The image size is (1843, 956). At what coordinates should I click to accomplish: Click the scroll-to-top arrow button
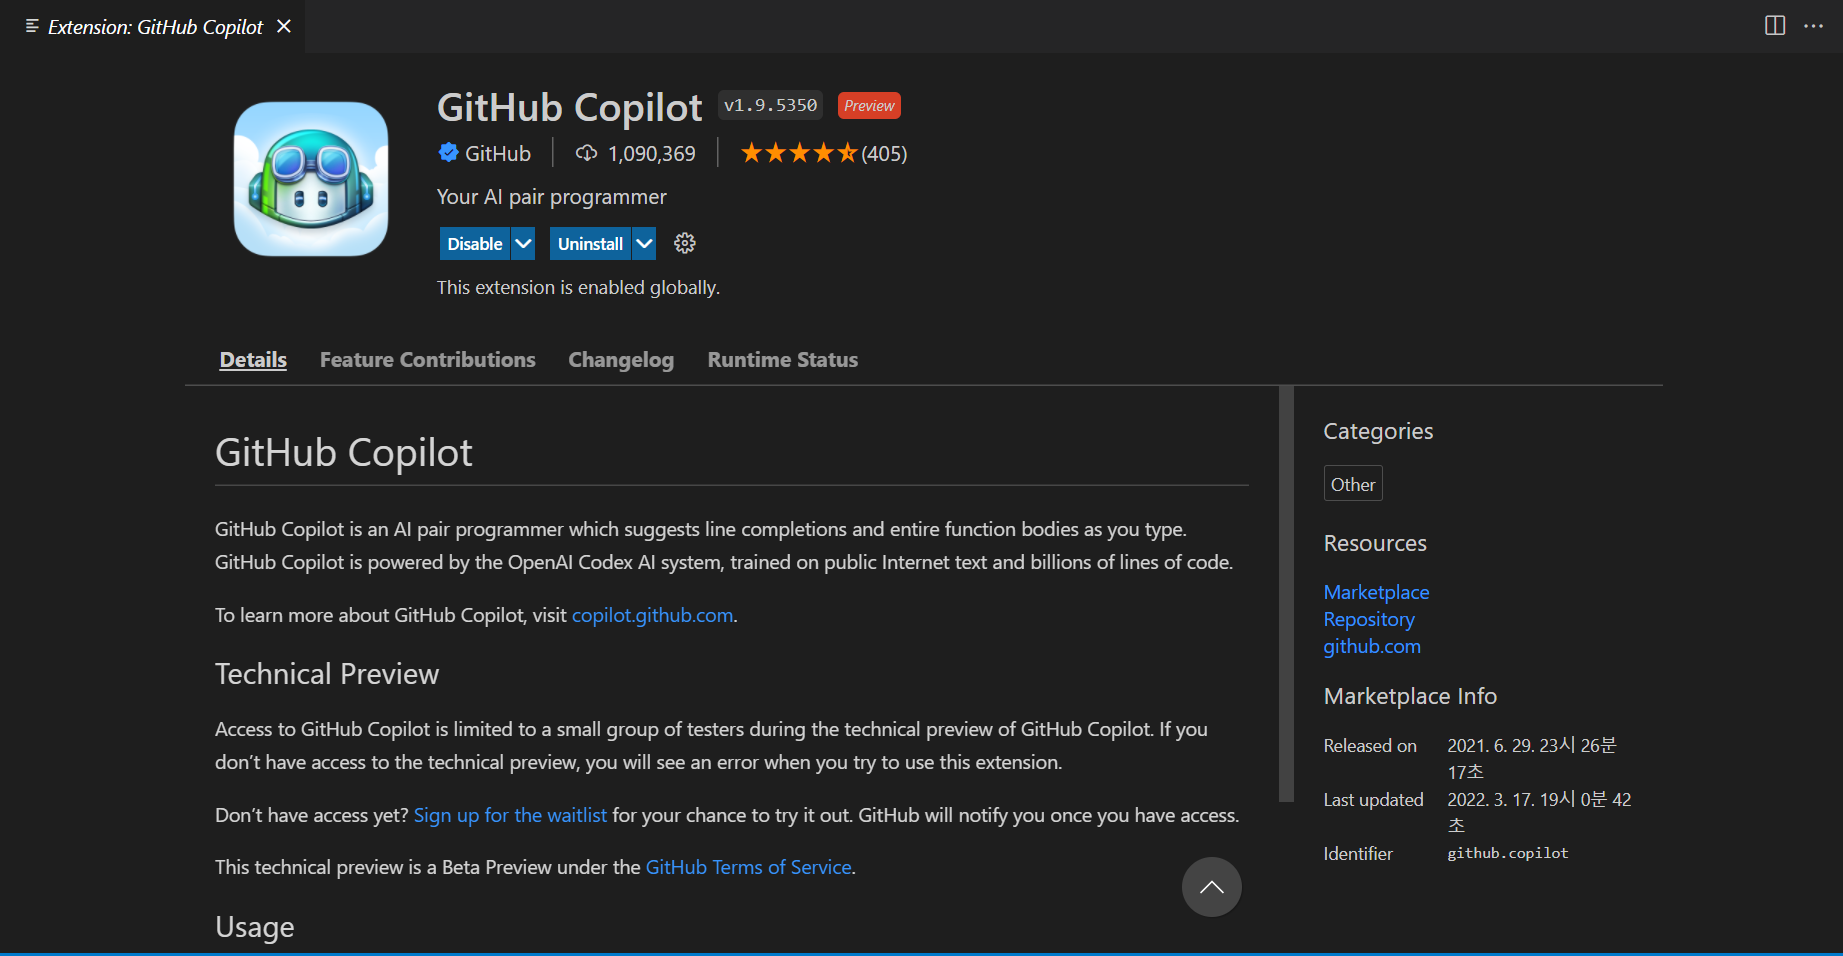1211,887
